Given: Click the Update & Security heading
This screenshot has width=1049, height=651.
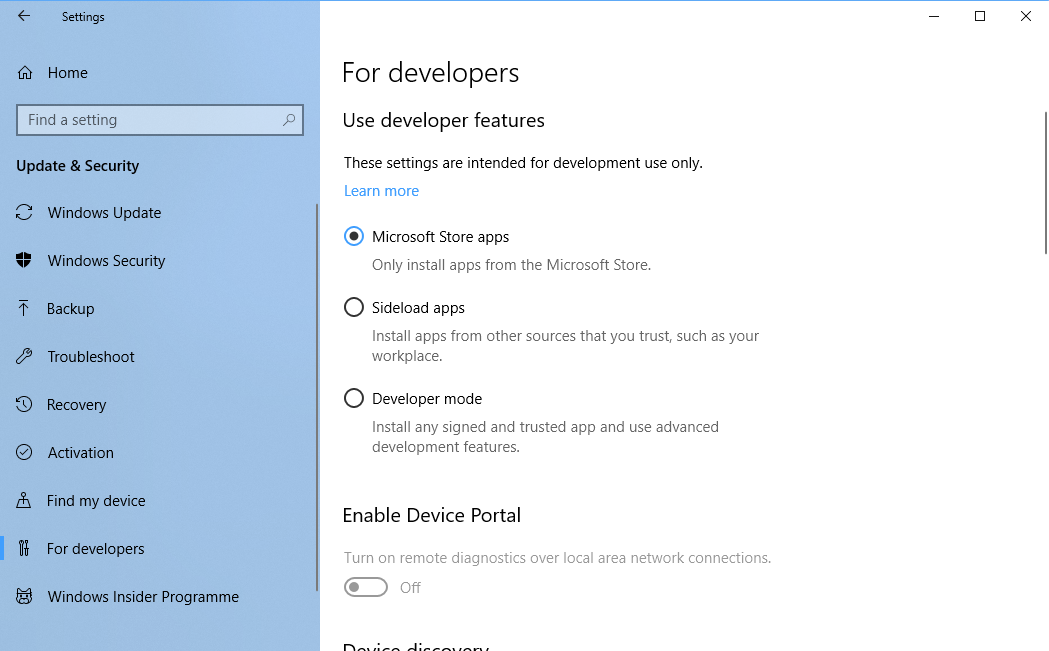Looking at the screenshot, I should [x=78, y=166].
